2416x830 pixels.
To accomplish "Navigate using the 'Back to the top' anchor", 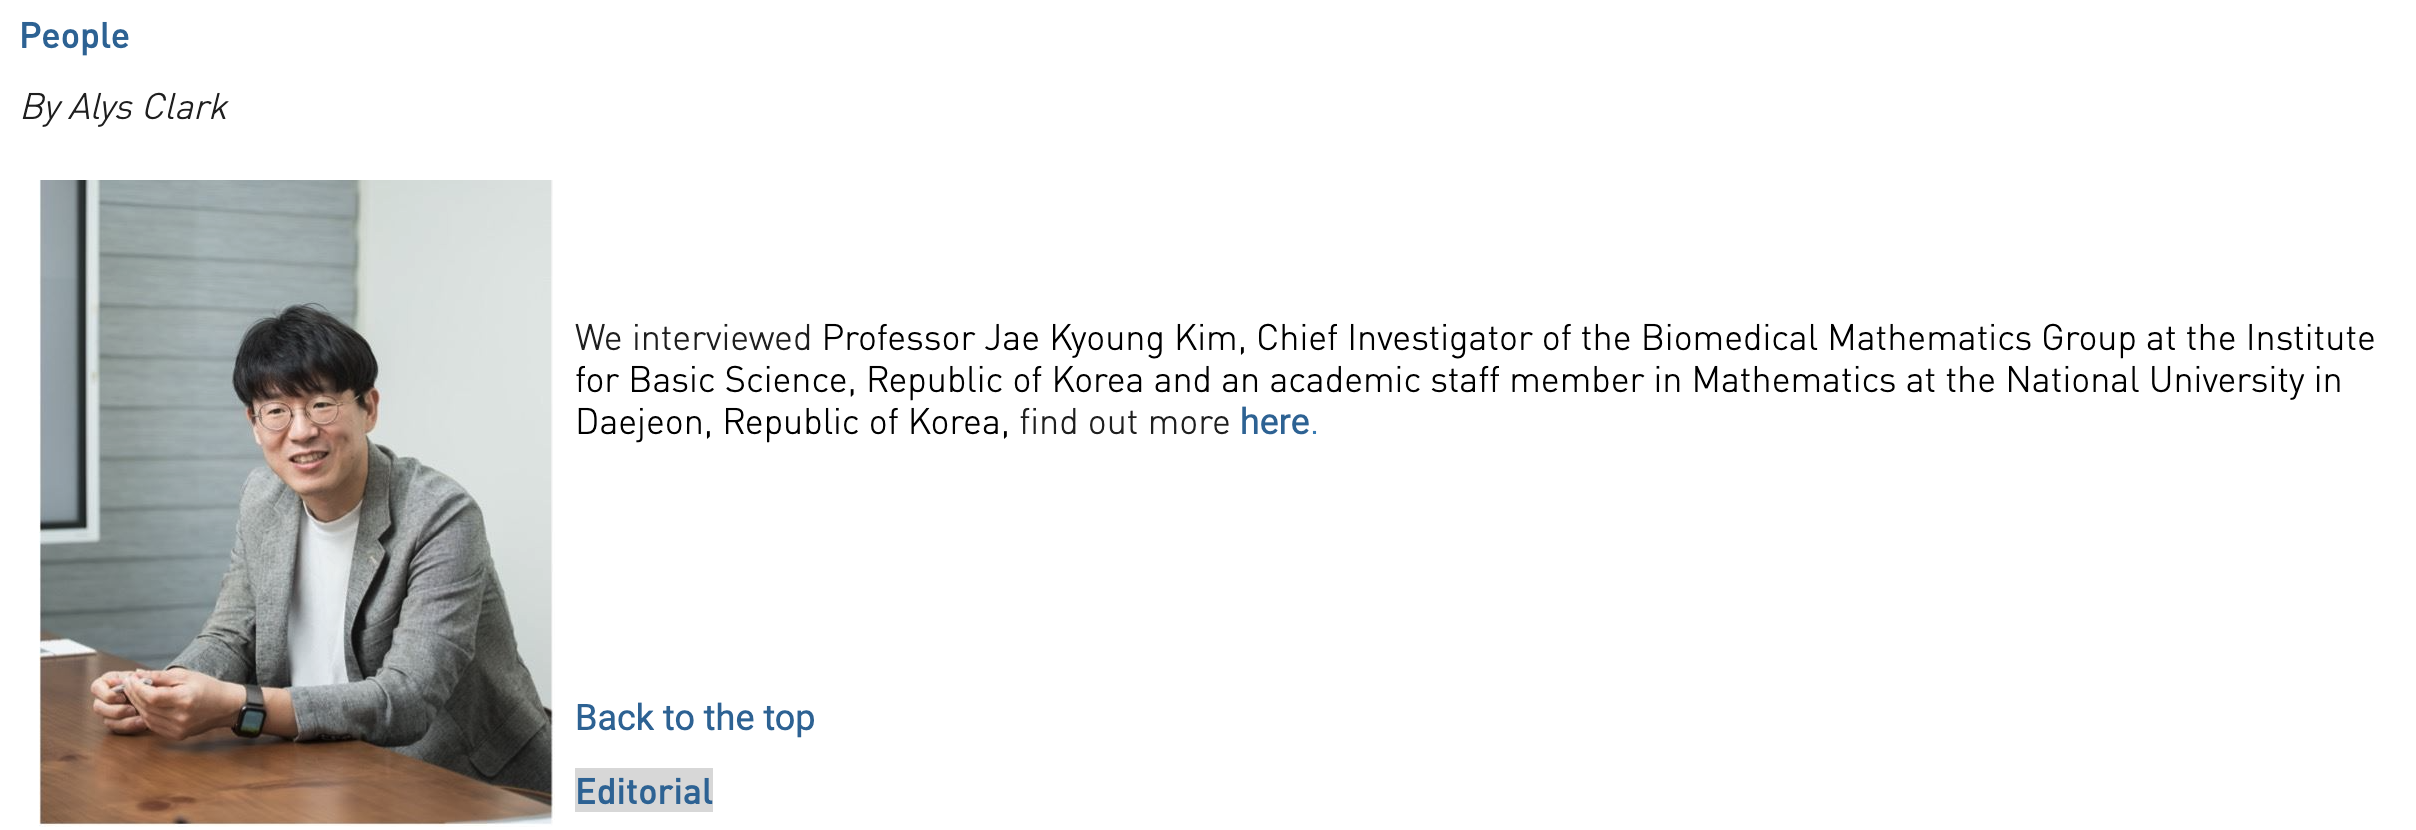I will point(695,716).
